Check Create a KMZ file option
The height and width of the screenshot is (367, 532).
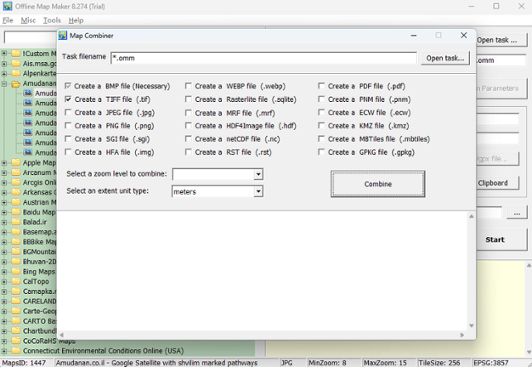tap(321, 125)
